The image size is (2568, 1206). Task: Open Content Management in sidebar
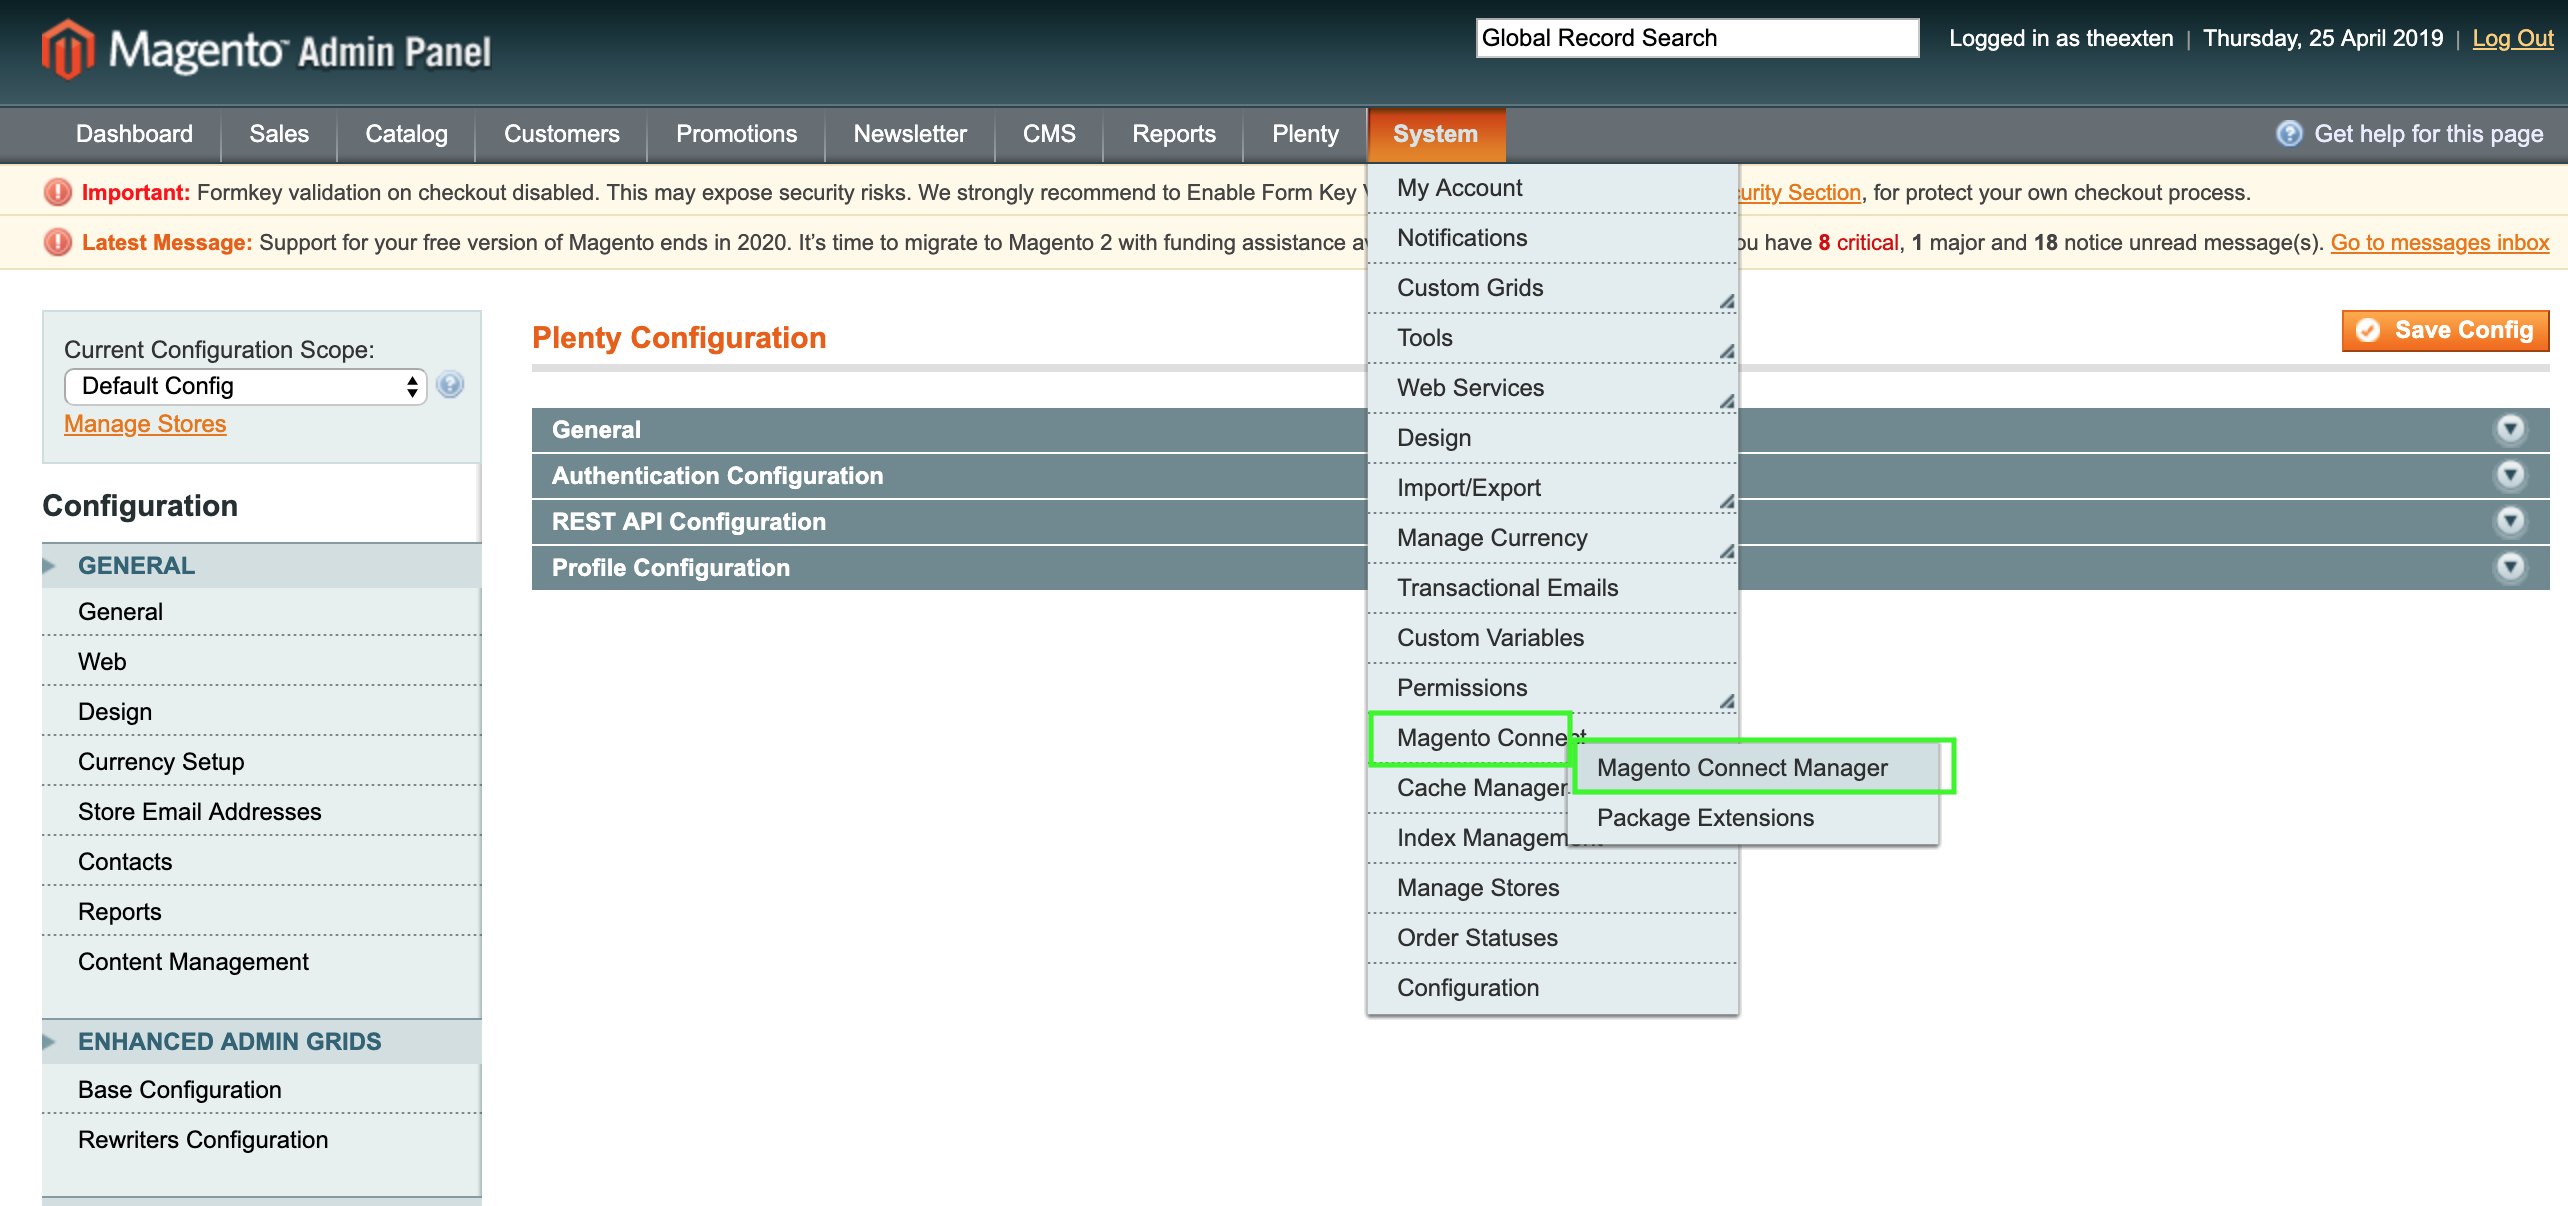pos(262,962)
